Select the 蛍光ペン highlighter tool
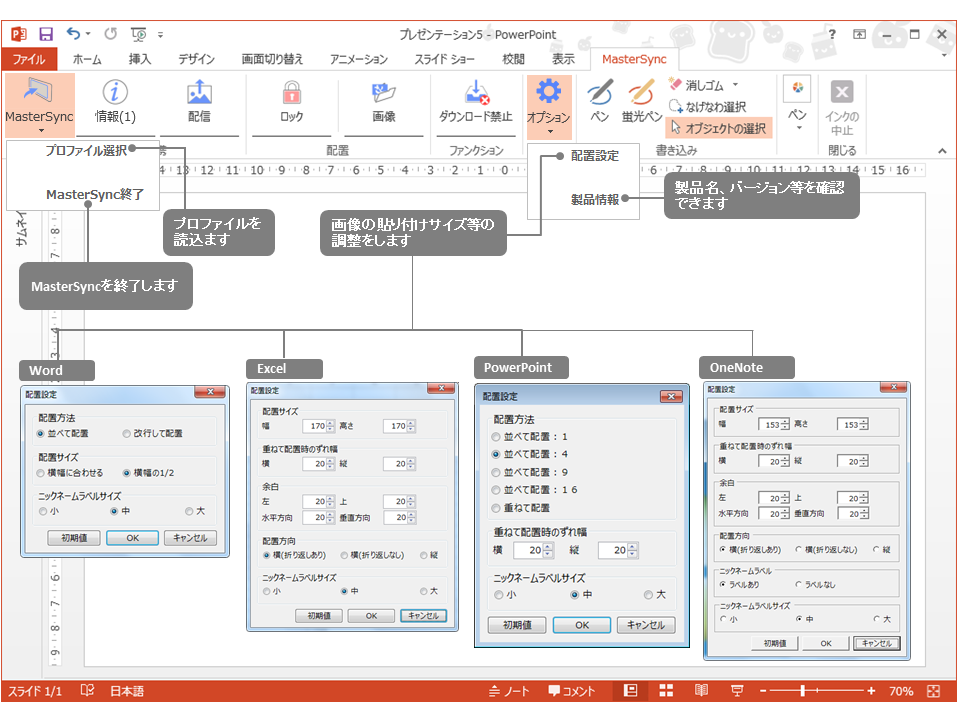Image resolution: width=960 pixels, height=720 pixels. coord(641,95)
